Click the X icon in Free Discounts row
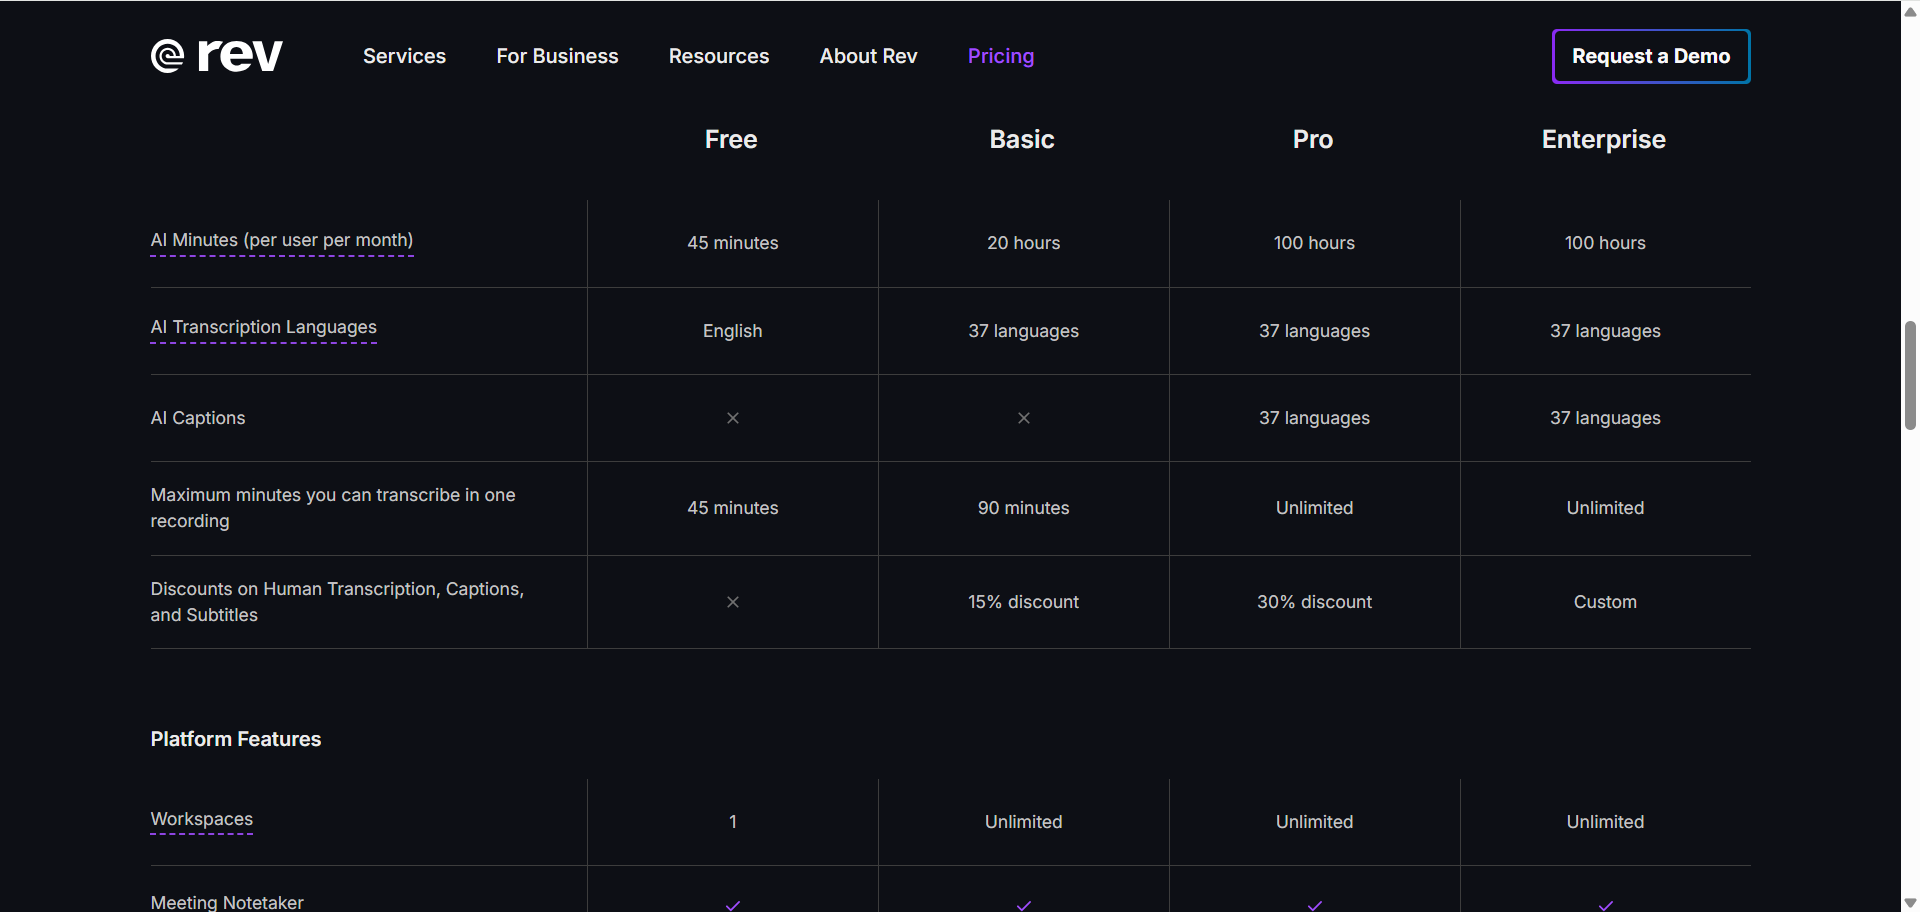Viewport: 1920px width, 912px height. [733, 602]
